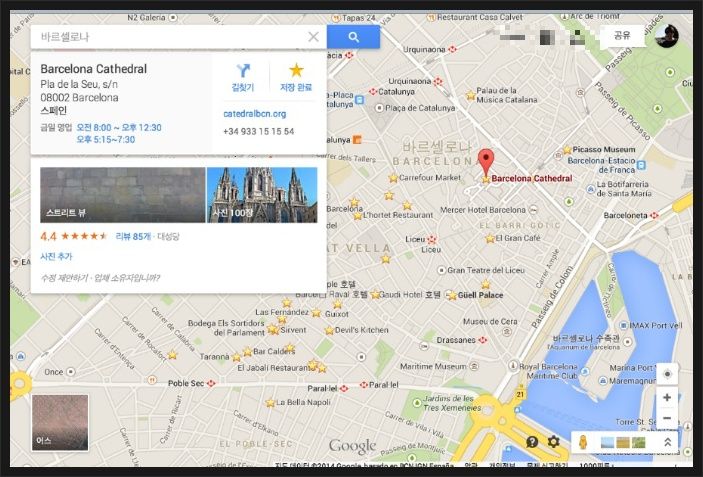The width and height of the screenshot is (703, 477).
Task: Click the saved (저장 완료) star icon
Action: point(296,70)
